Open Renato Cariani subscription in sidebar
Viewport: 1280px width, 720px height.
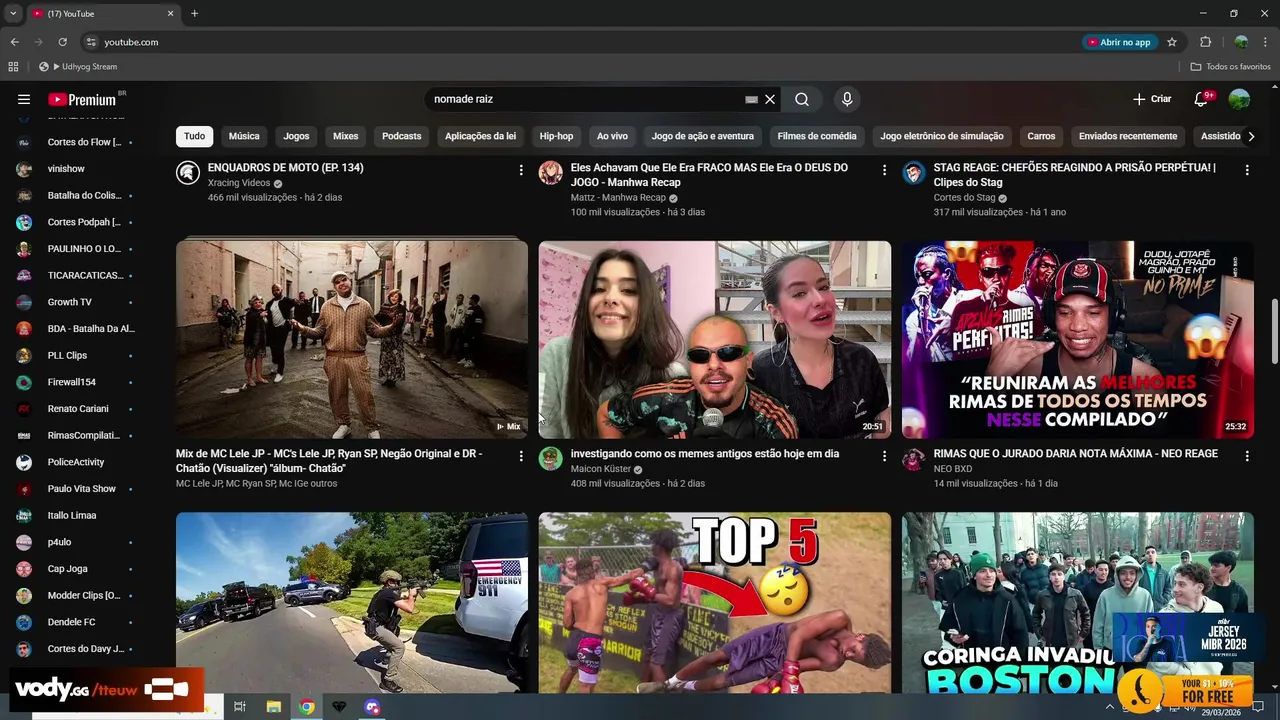click(x=74, y=409)
